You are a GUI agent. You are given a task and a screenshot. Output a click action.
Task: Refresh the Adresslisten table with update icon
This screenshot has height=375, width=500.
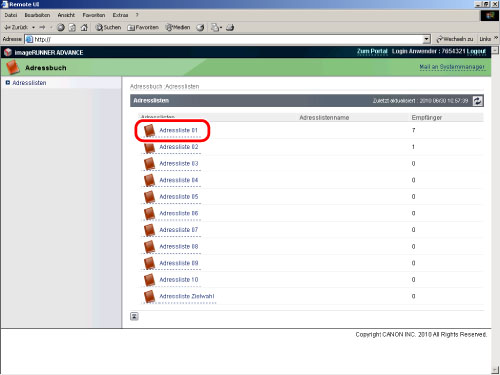click(x=478, y=101)
